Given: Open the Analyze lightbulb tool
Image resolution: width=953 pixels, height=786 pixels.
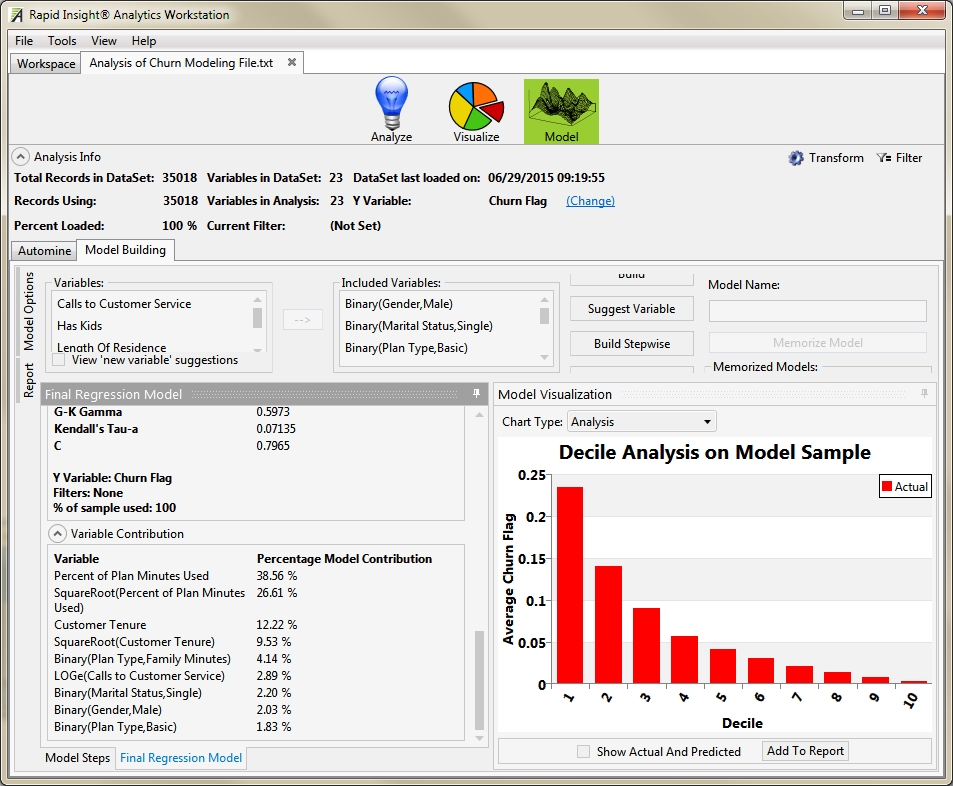Looking at the screenshot, I should tap(391, 103).
